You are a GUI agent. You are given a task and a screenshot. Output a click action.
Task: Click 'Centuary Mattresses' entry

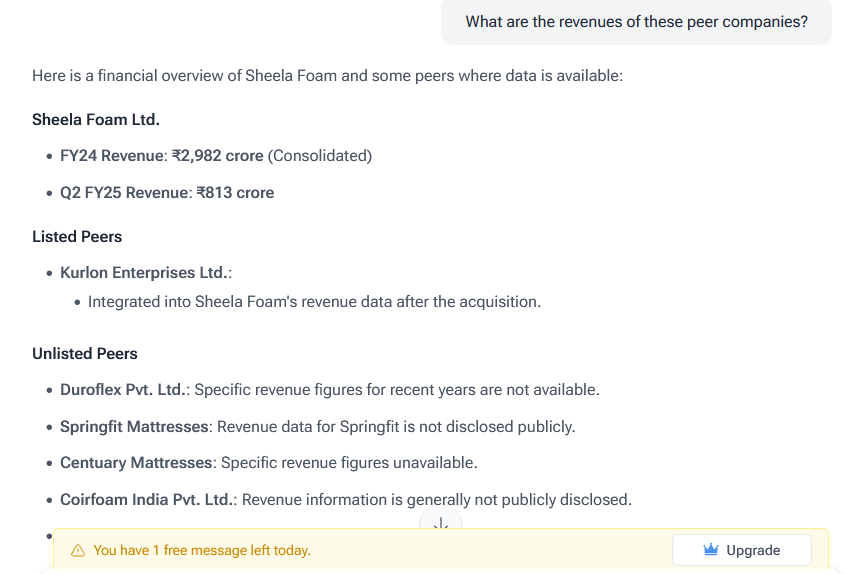[x=136, y=463]
